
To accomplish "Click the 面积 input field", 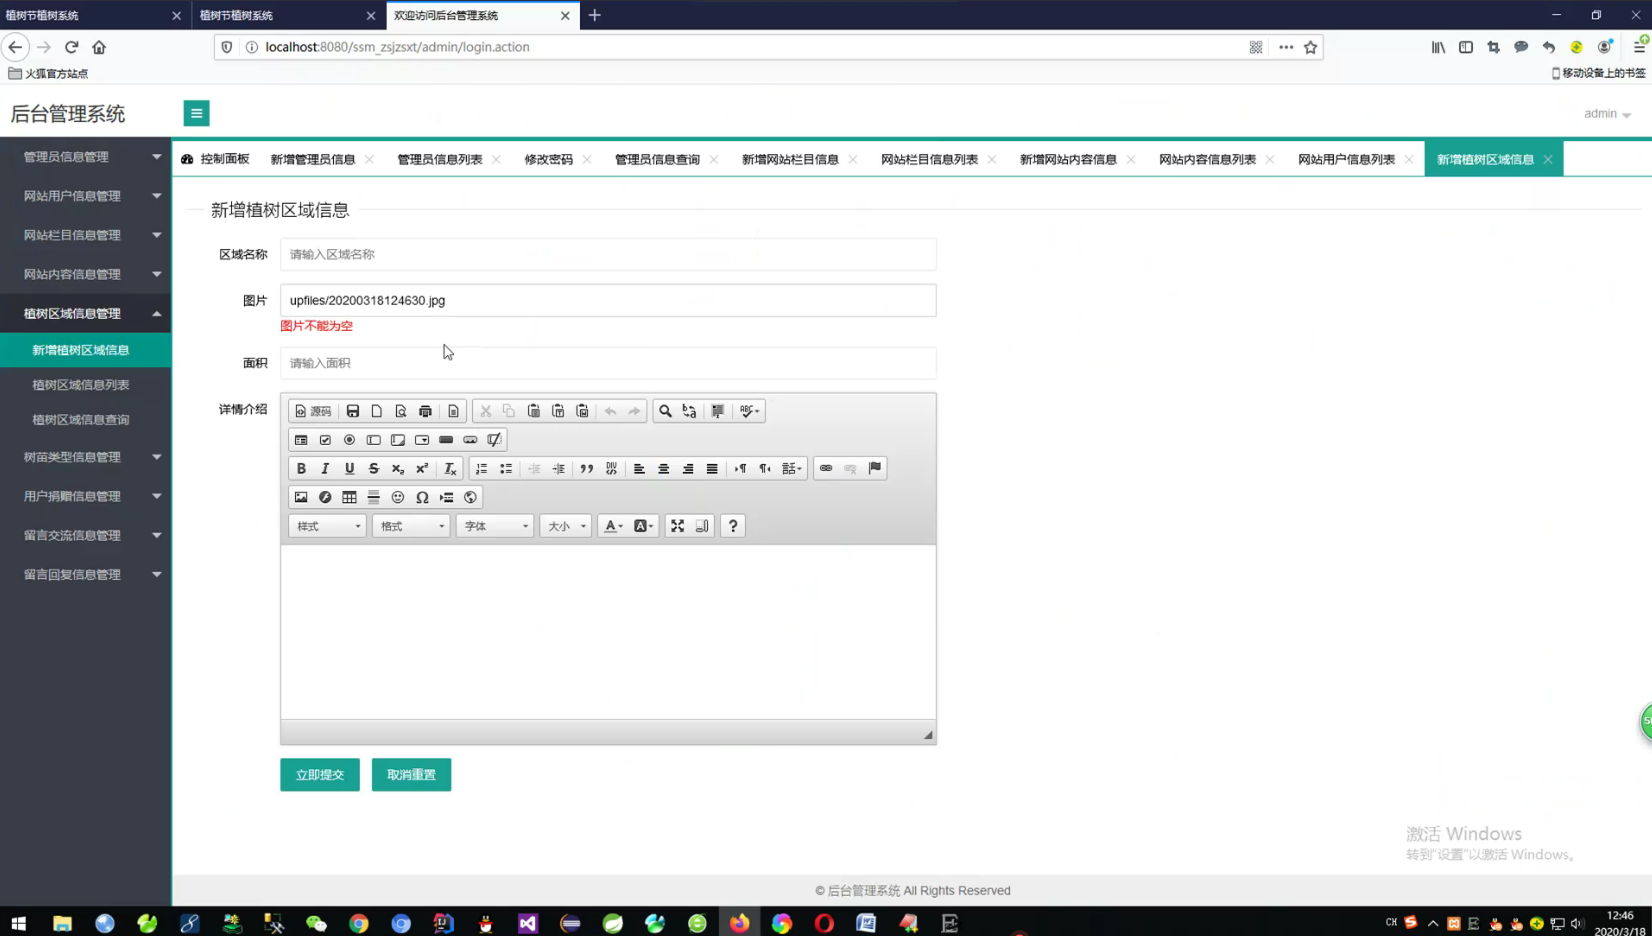I will [x=608, y=363].
